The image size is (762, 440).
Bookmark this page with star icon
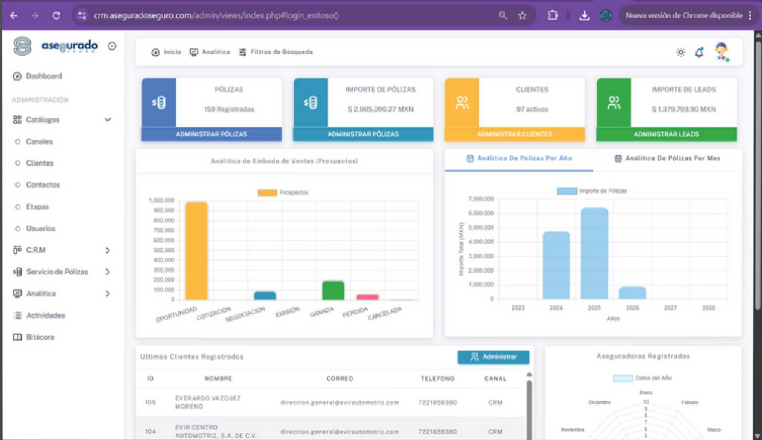click(x=522, y=16)
